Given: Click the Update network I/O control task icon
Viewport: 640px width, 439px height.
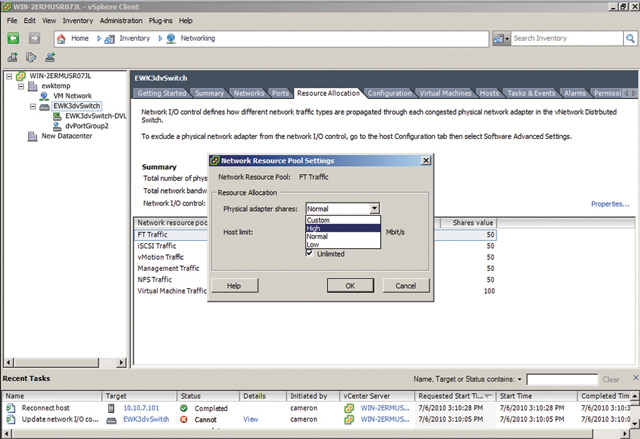Looking at the screenshot, I should coord(11,419).
